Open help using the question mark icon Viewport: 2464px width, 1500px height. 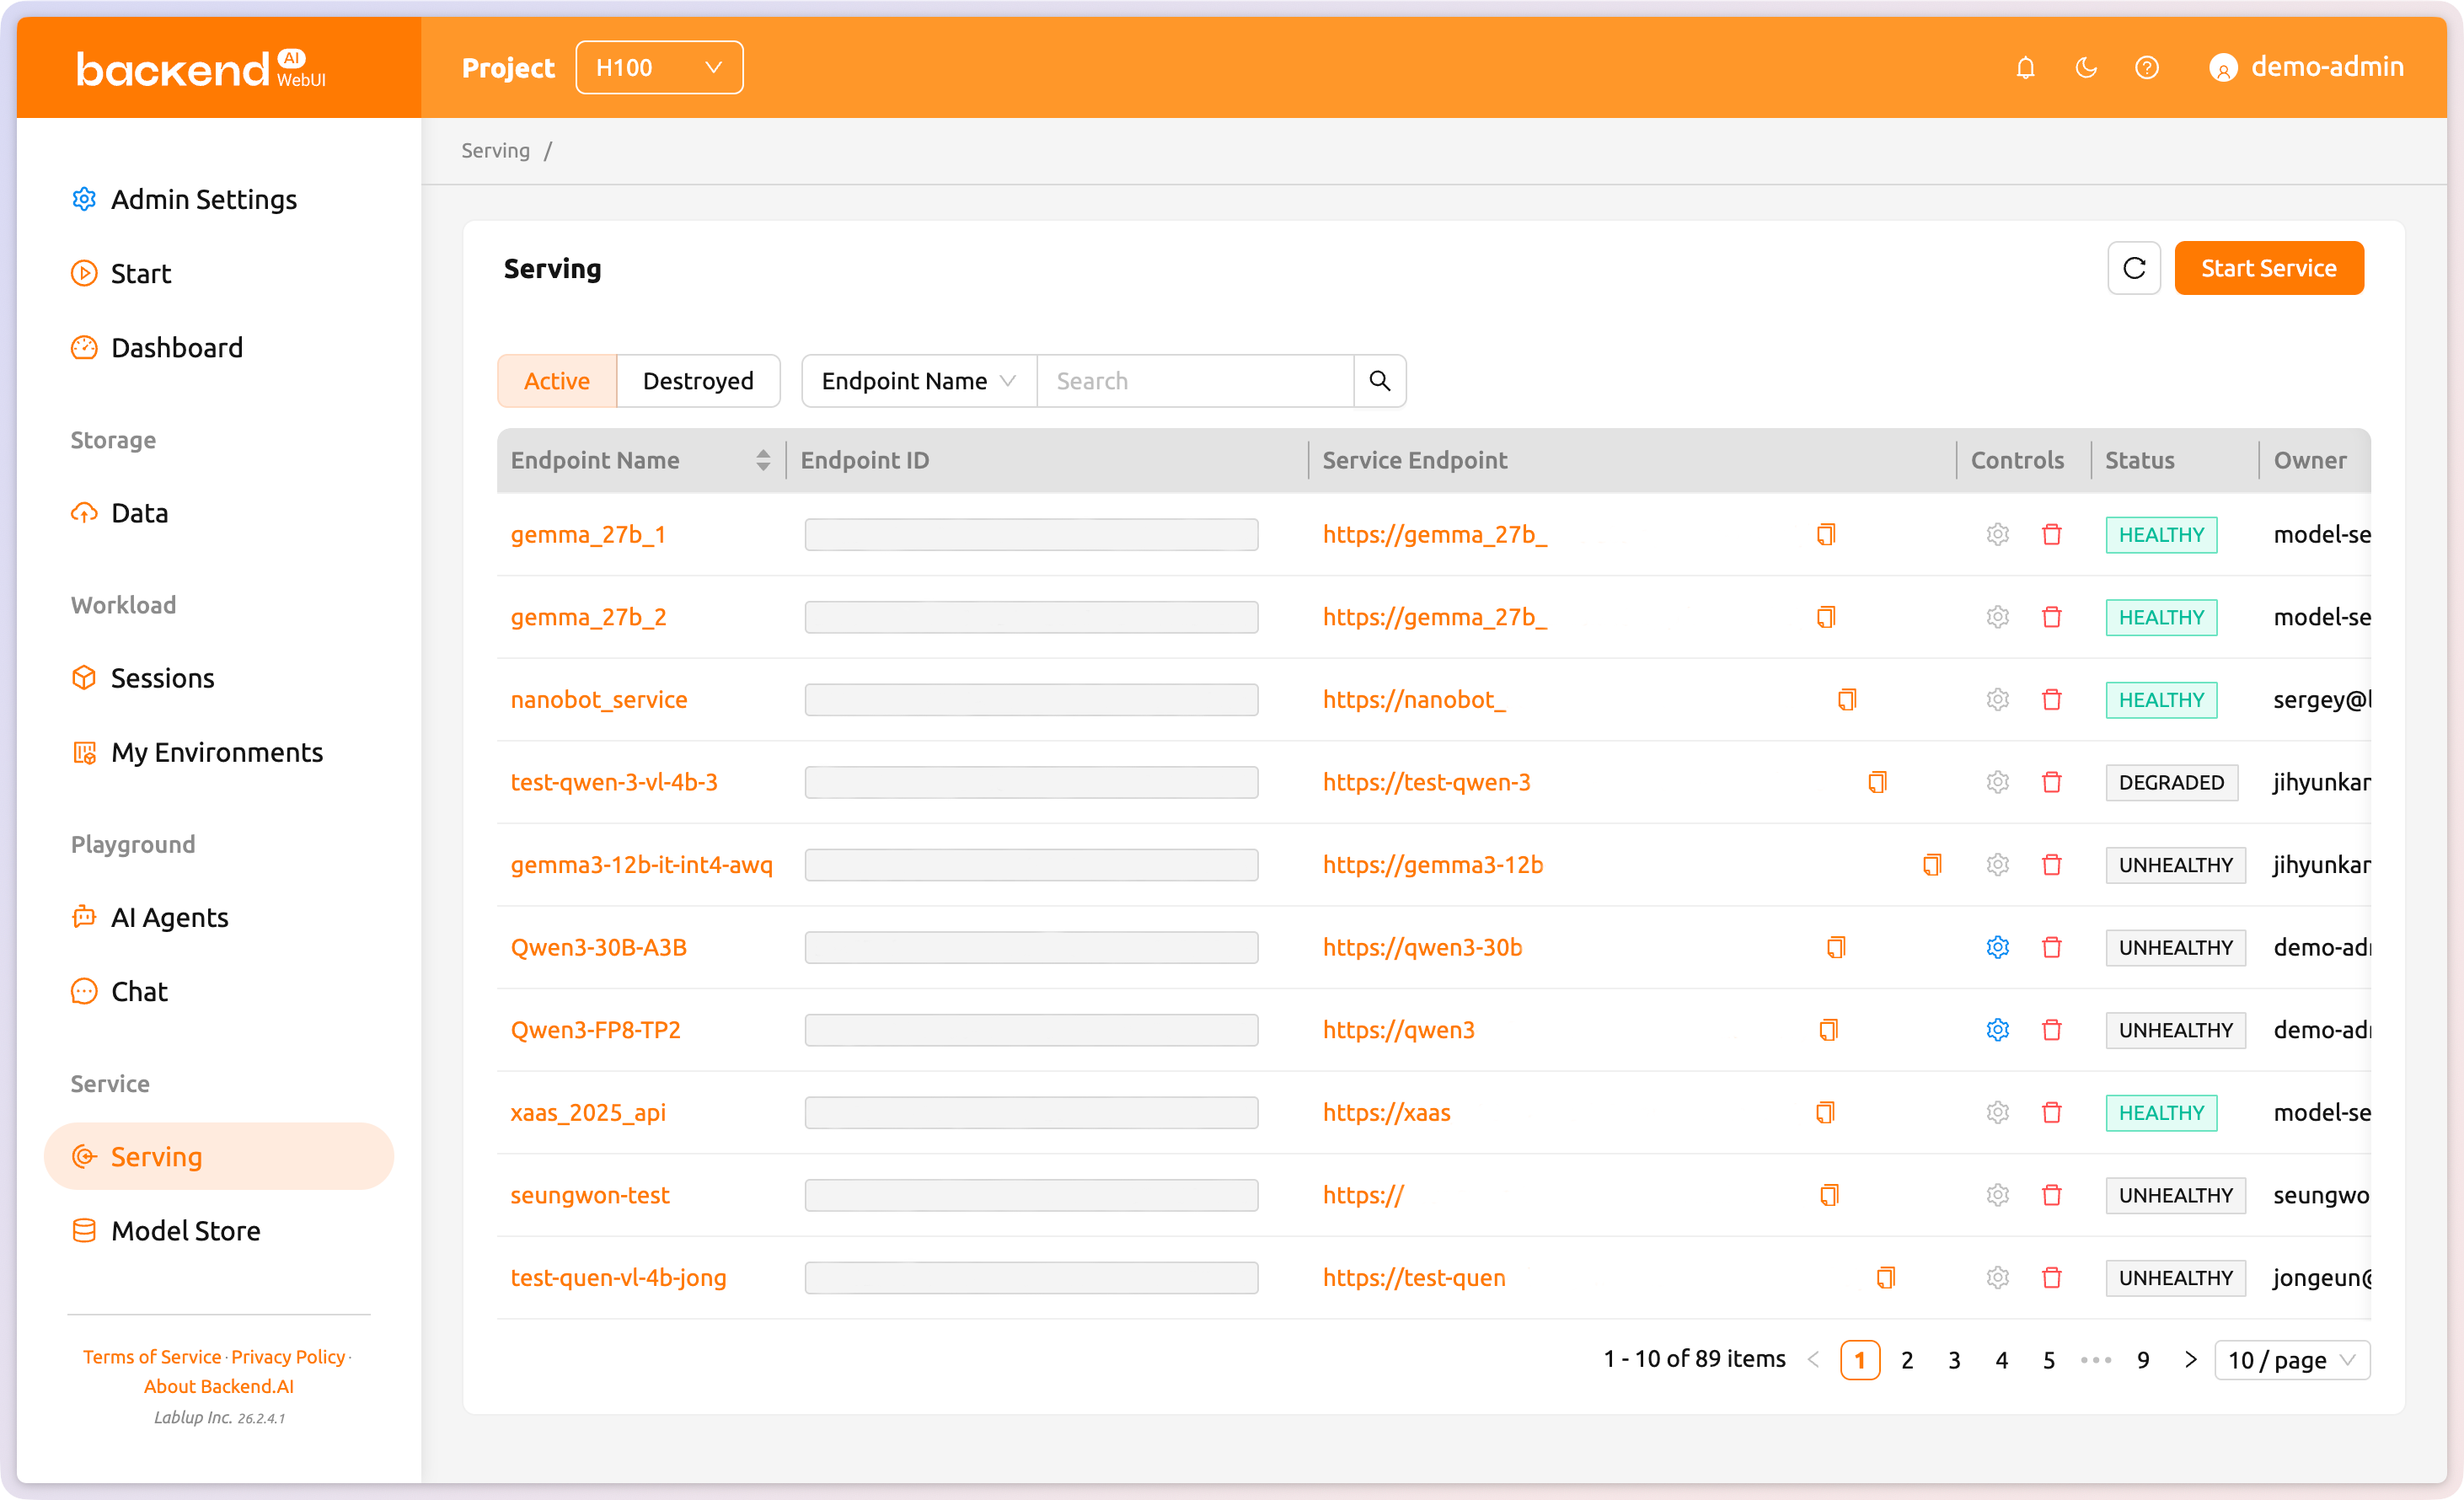[x=2147, y=67]
